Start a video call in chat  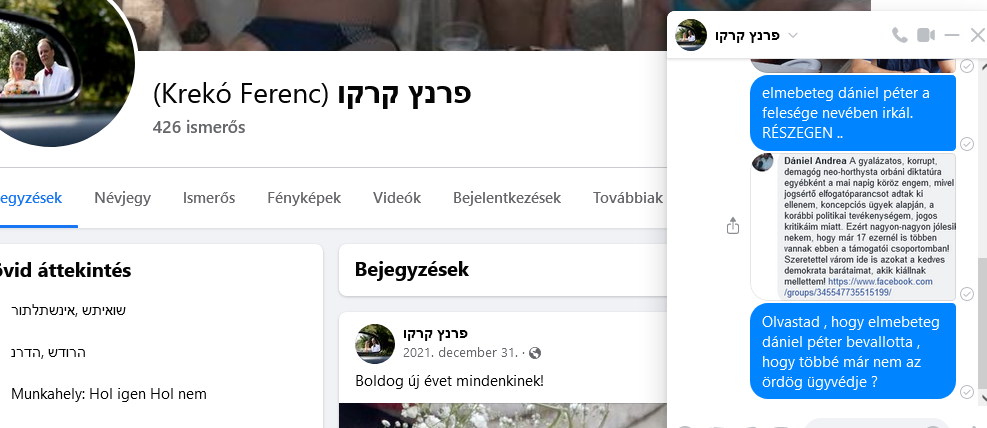[925, 35]
